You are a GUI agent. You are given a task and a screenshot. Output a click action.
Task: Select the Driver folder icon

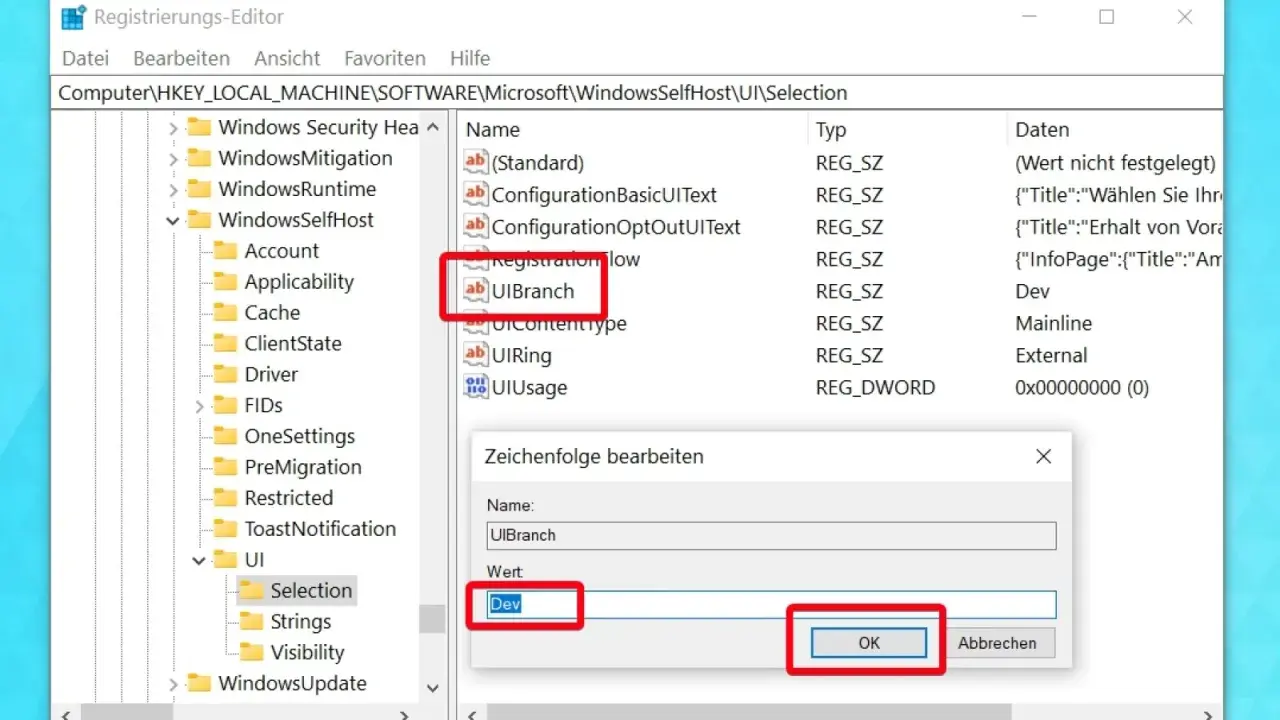coord(226,375)
